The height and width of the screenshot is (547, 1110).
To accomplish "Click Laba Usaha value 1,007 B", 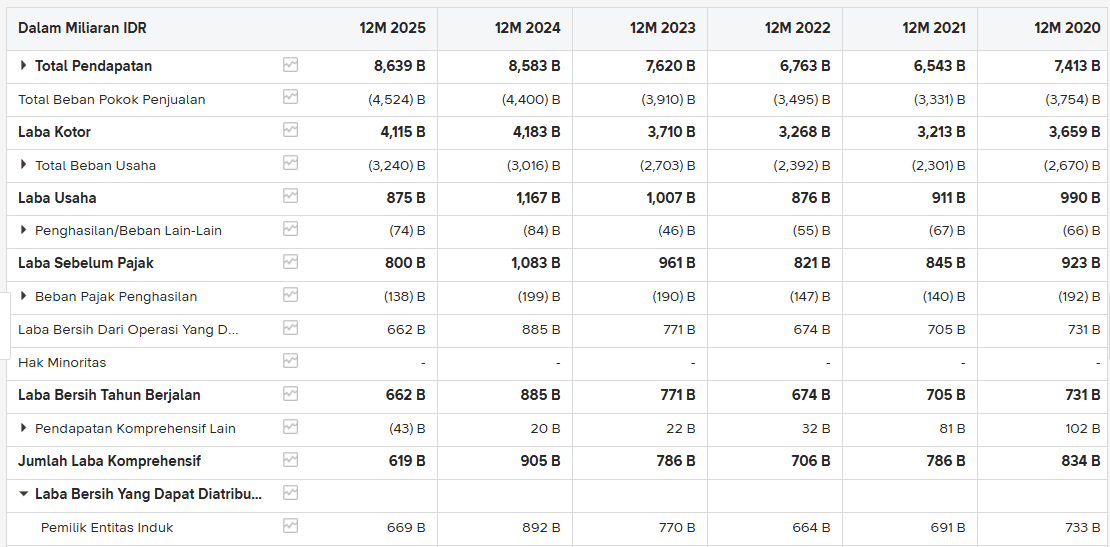I will [x=670, y=198].
